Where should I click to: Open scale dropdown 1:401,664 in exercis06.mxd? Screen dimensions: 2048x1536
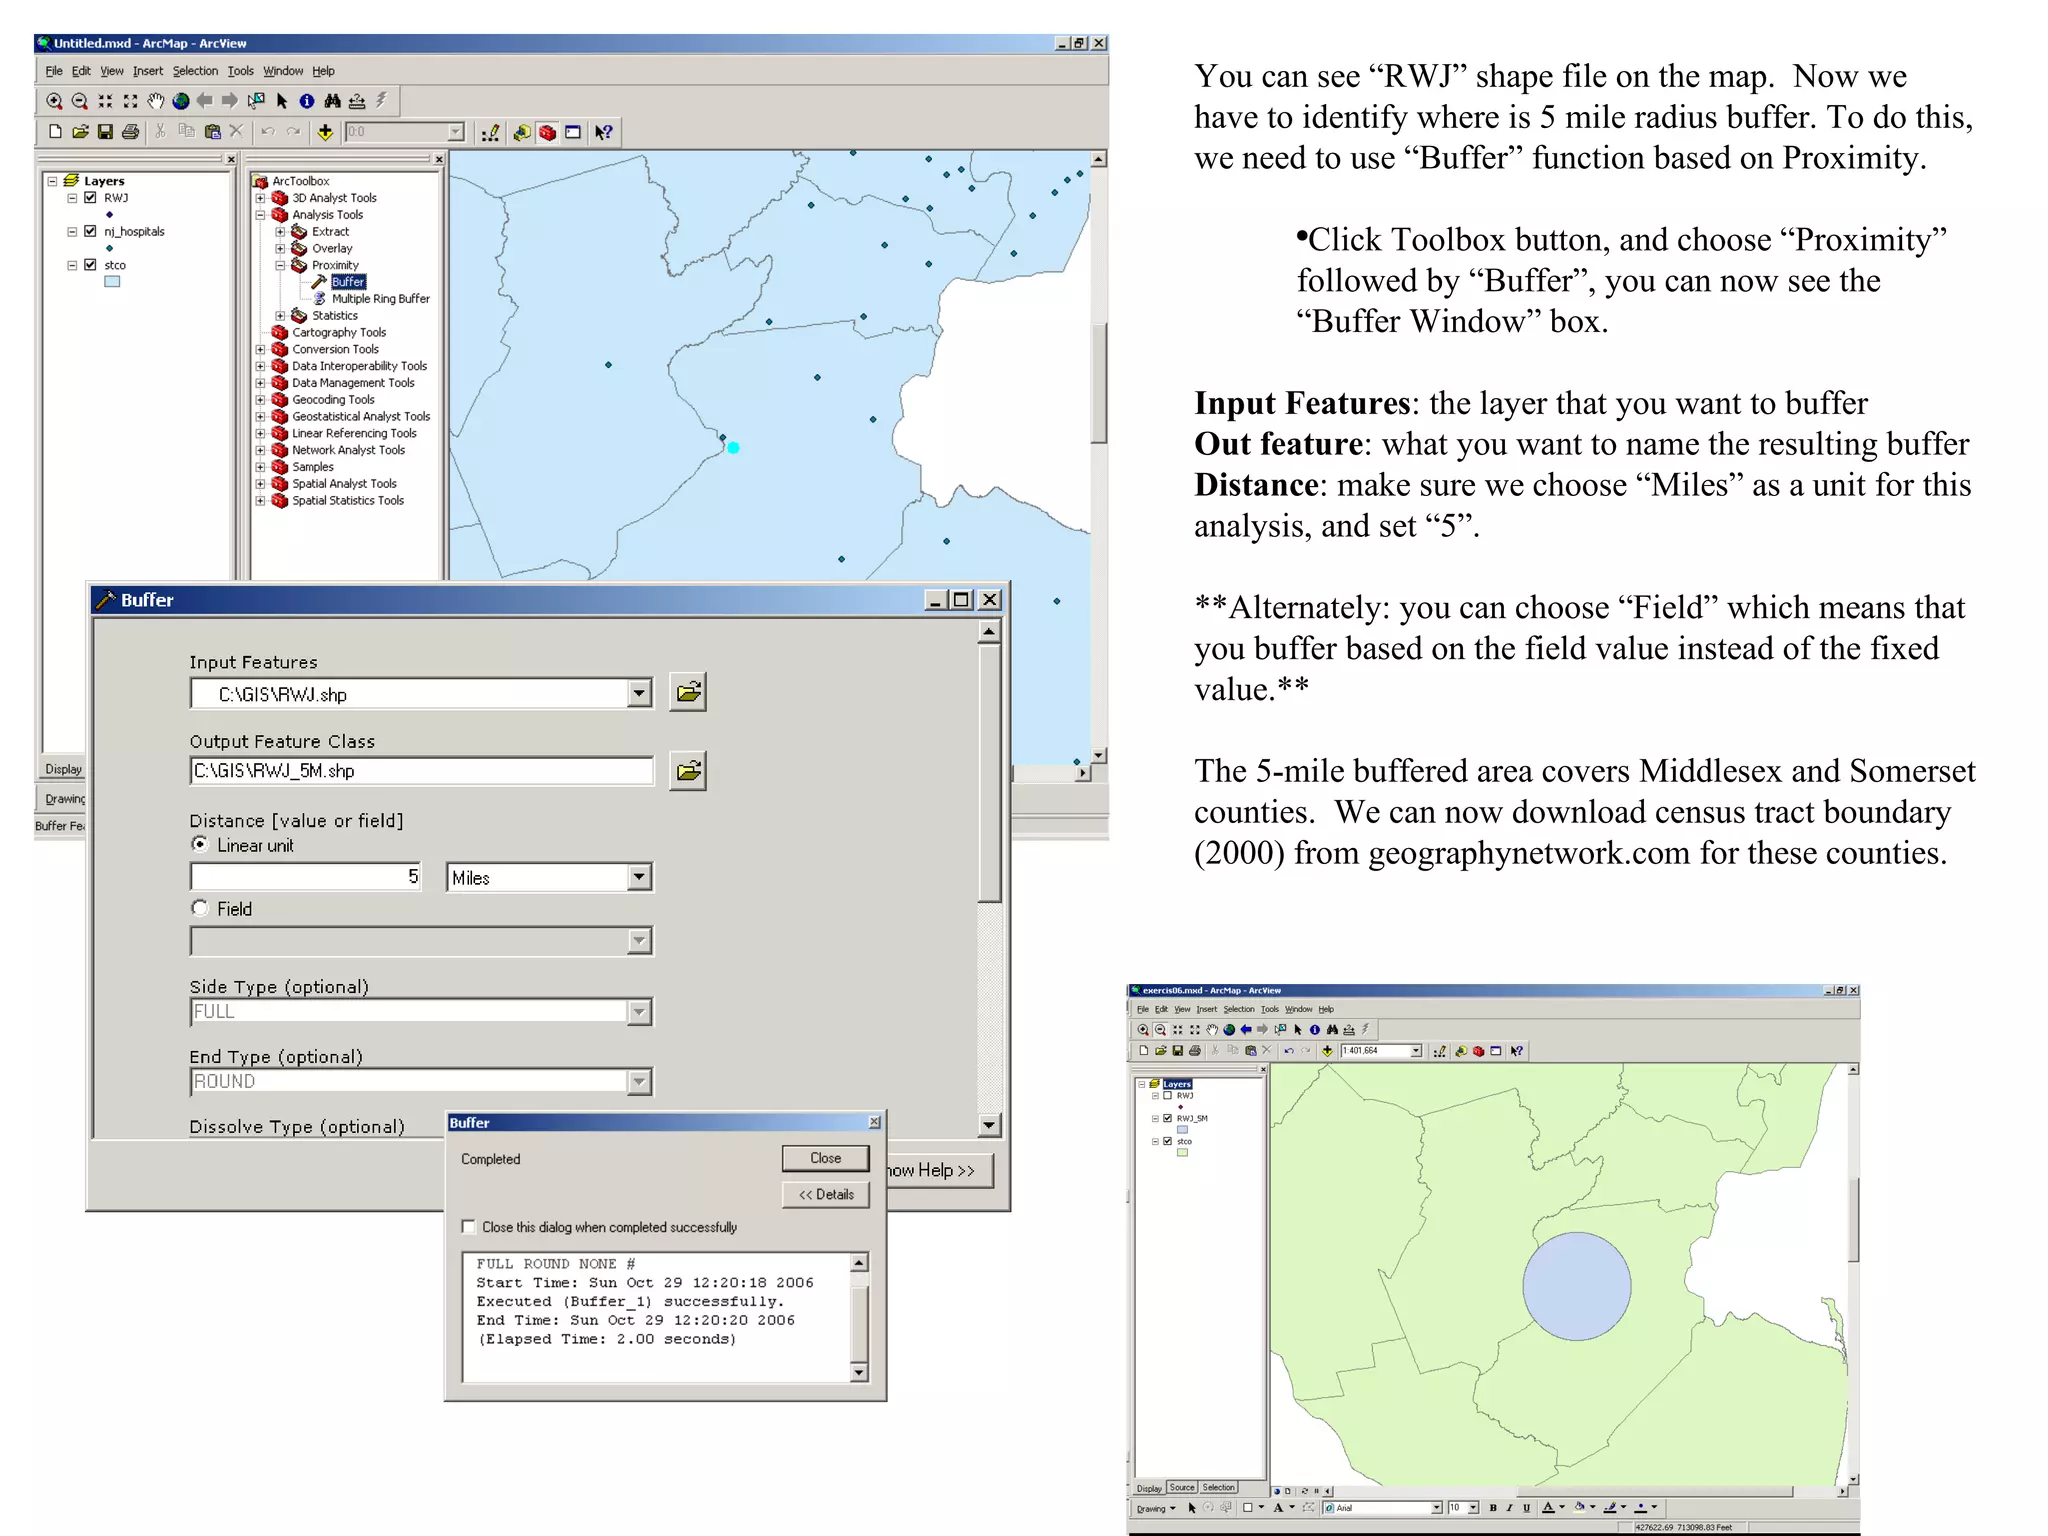(1416, 1051)
